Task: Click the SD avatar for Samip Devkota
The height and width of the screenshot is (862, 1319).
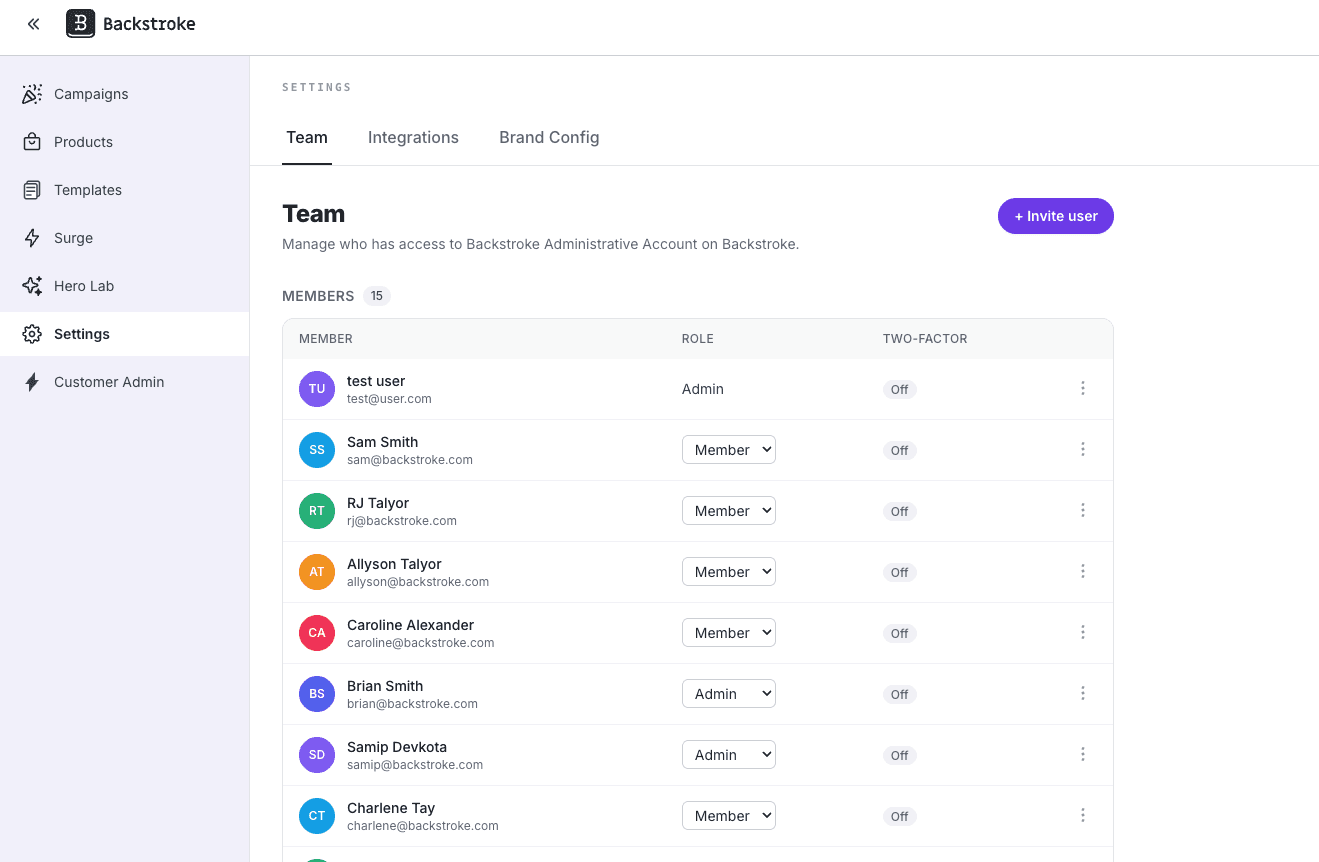Action: [x=317, y=755]
